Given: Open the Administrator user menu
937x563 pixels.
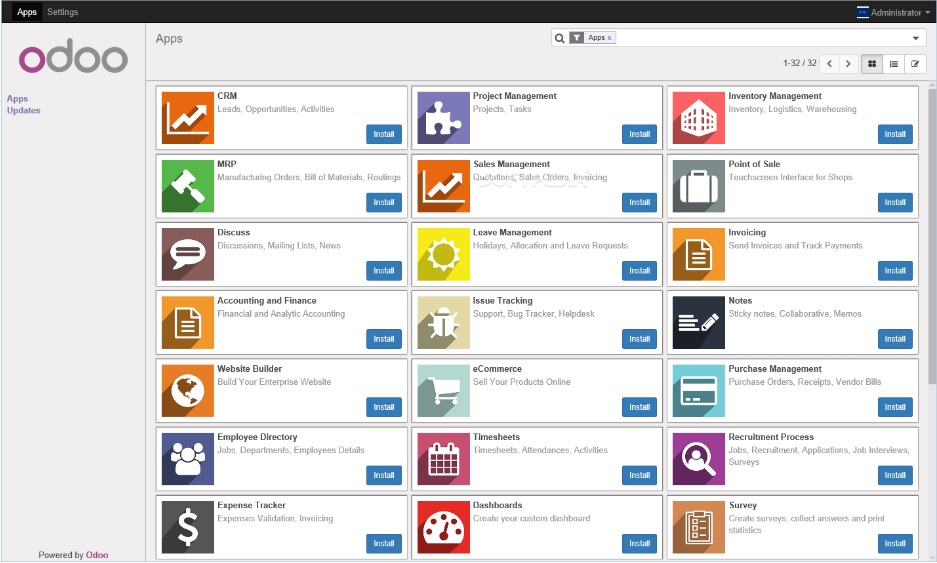Looking at the screenshot, I should 893,12.
